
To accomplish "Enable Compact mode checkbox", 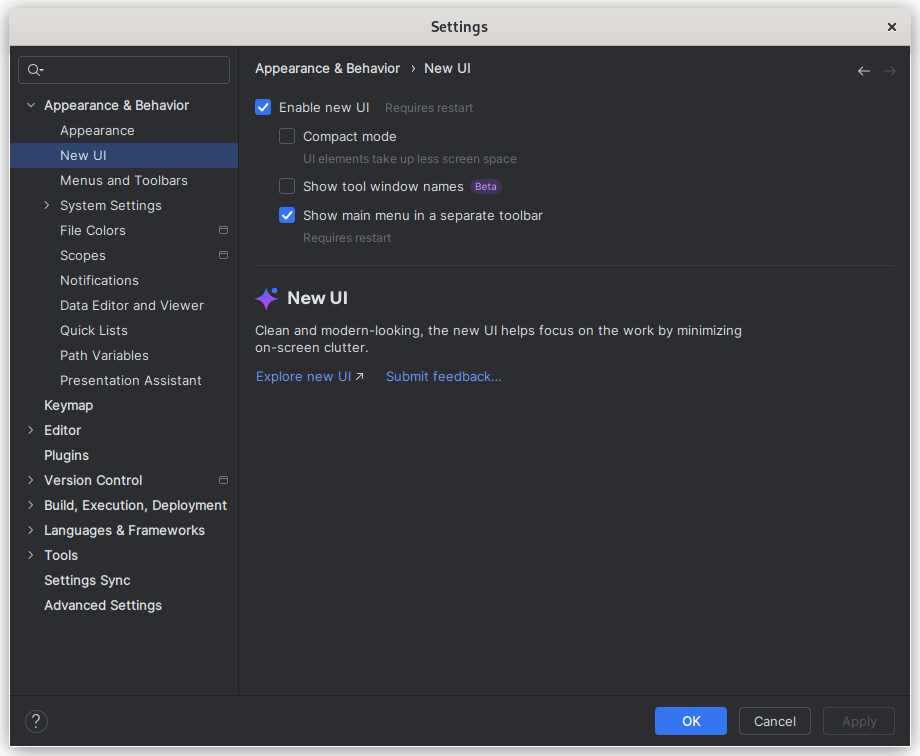I will [x=287, y=136].
